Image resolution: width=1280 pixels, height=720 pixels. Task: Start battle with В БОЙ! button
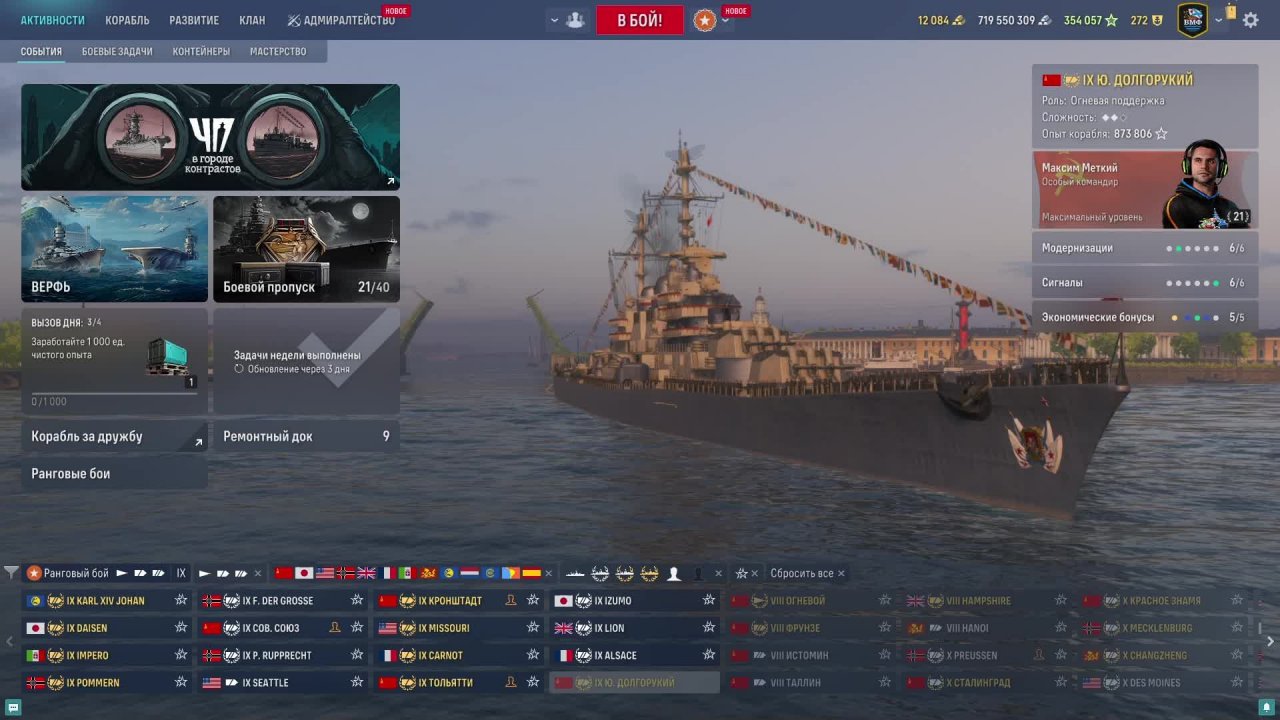tap(640, 20)
